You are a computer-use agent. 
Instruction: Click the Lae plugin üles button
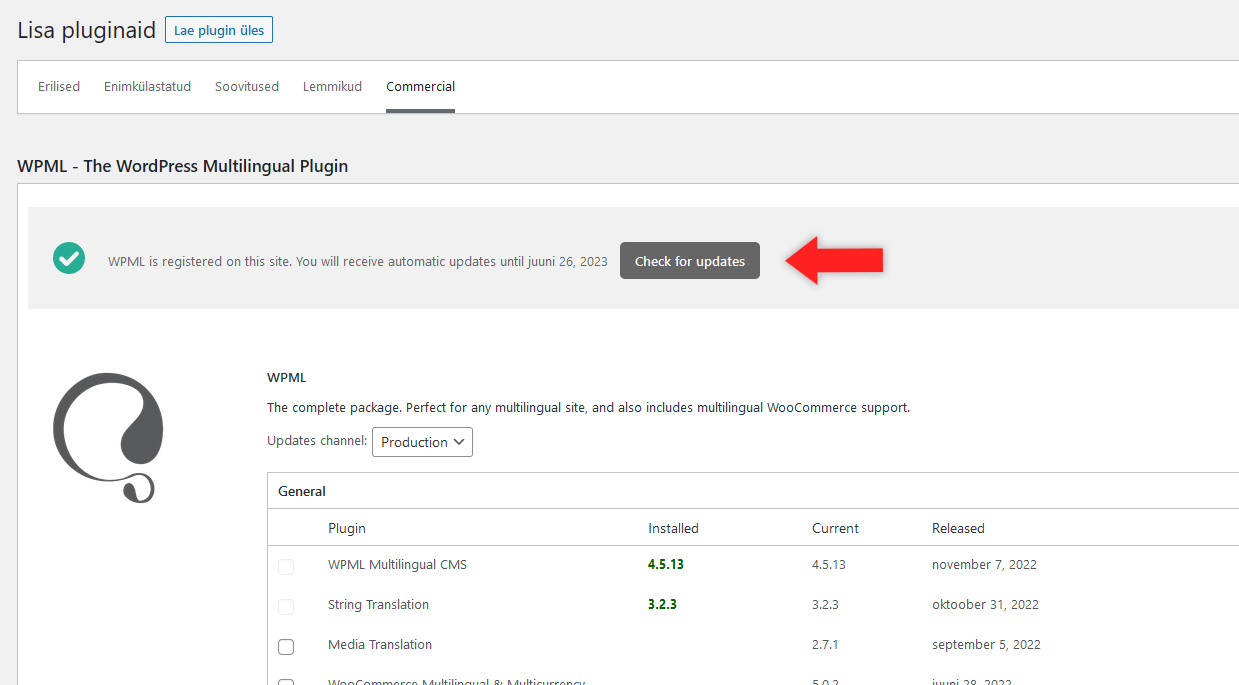(219, 30)
